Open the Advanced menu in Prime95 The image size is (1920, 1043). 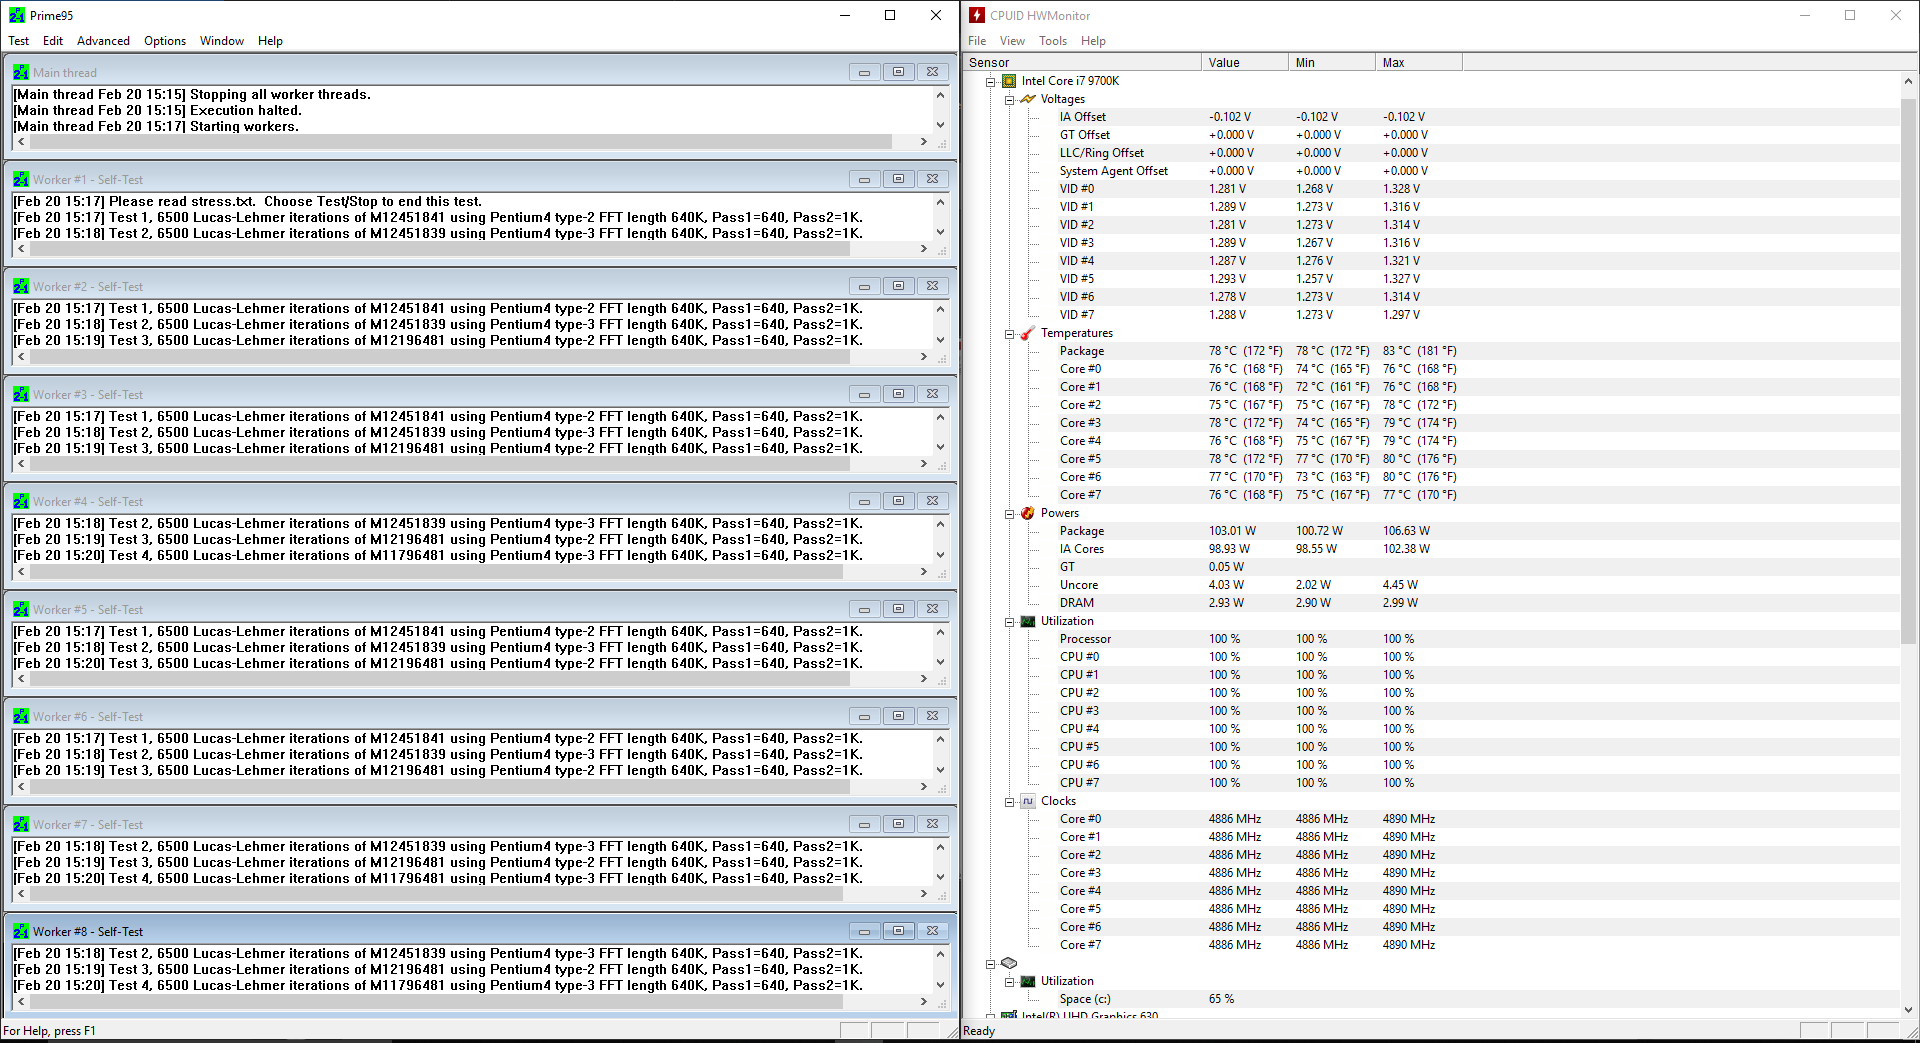point(103,41)
